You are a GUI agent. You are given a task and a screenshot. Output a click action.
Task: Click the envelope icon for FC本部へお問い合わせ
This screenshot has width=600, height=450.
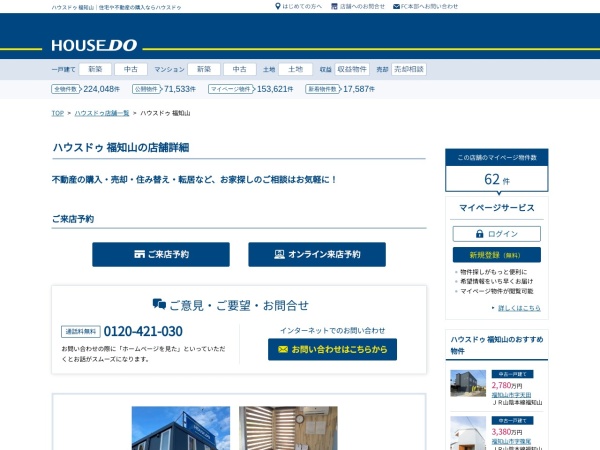click(x=396, y=7)
